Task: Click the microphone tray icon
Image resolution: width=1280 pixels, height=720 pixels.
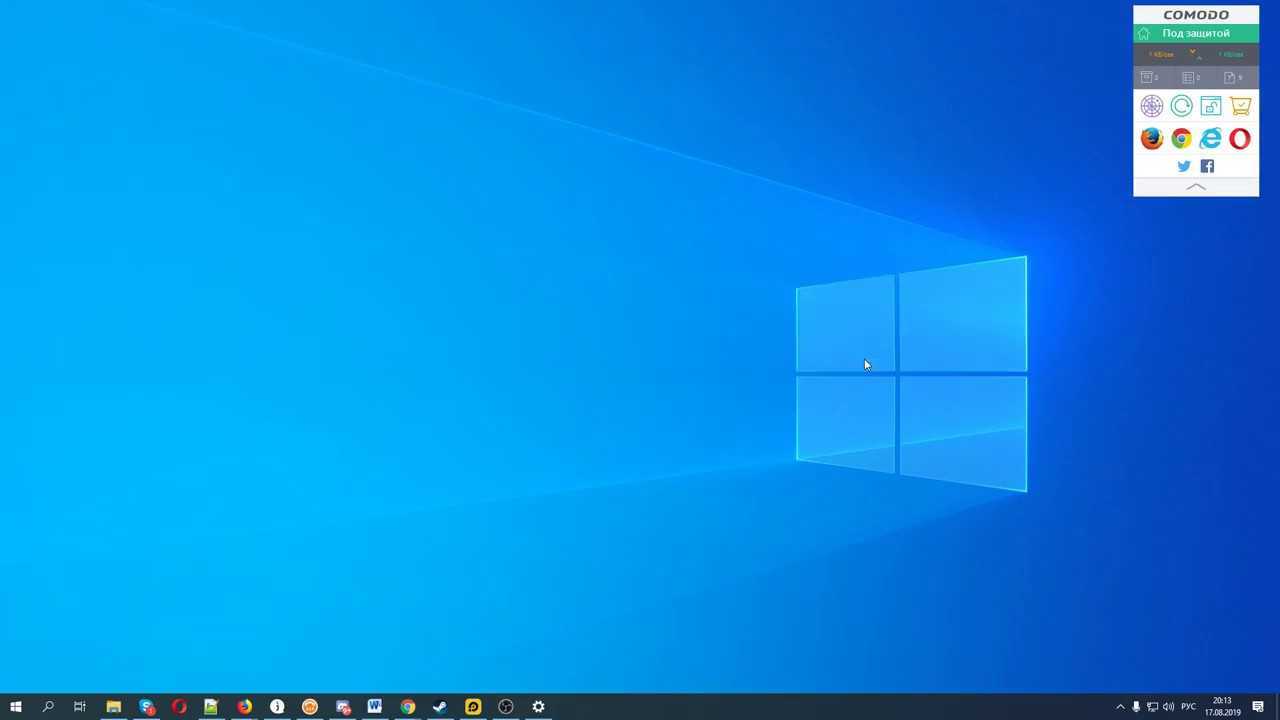Action: click(x=1136, y=707)
